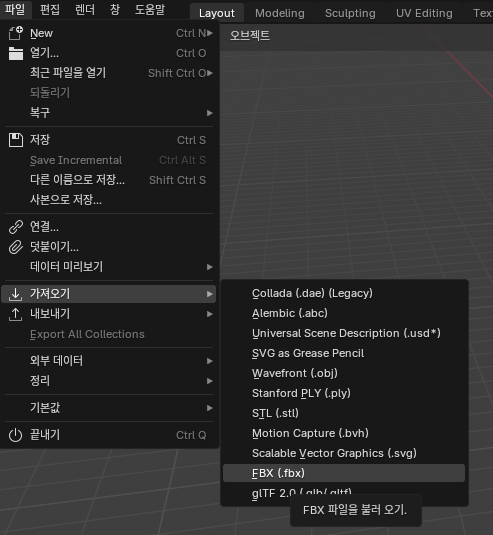
Task: Open the 도움말 menu
Action: (x=150, y=9)
